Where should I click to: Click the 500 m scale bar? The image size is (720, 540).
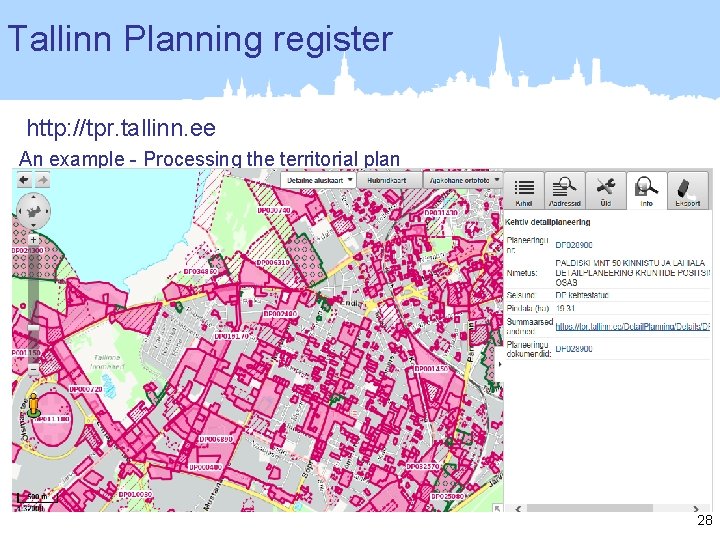pyautogui.click(x=36, y=498)
